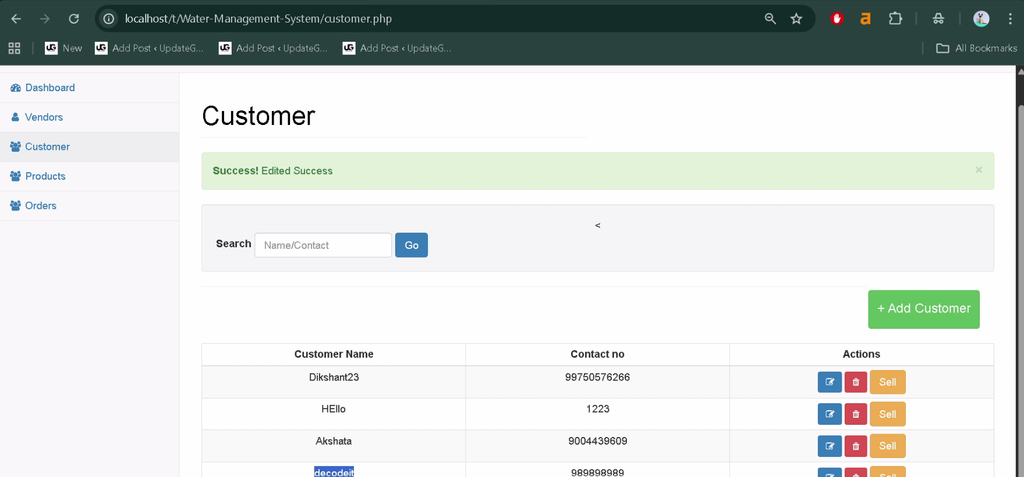
Task: Click the incognito-style icon in toolbar
Action: pyautogui.click(x=938, y=19)
